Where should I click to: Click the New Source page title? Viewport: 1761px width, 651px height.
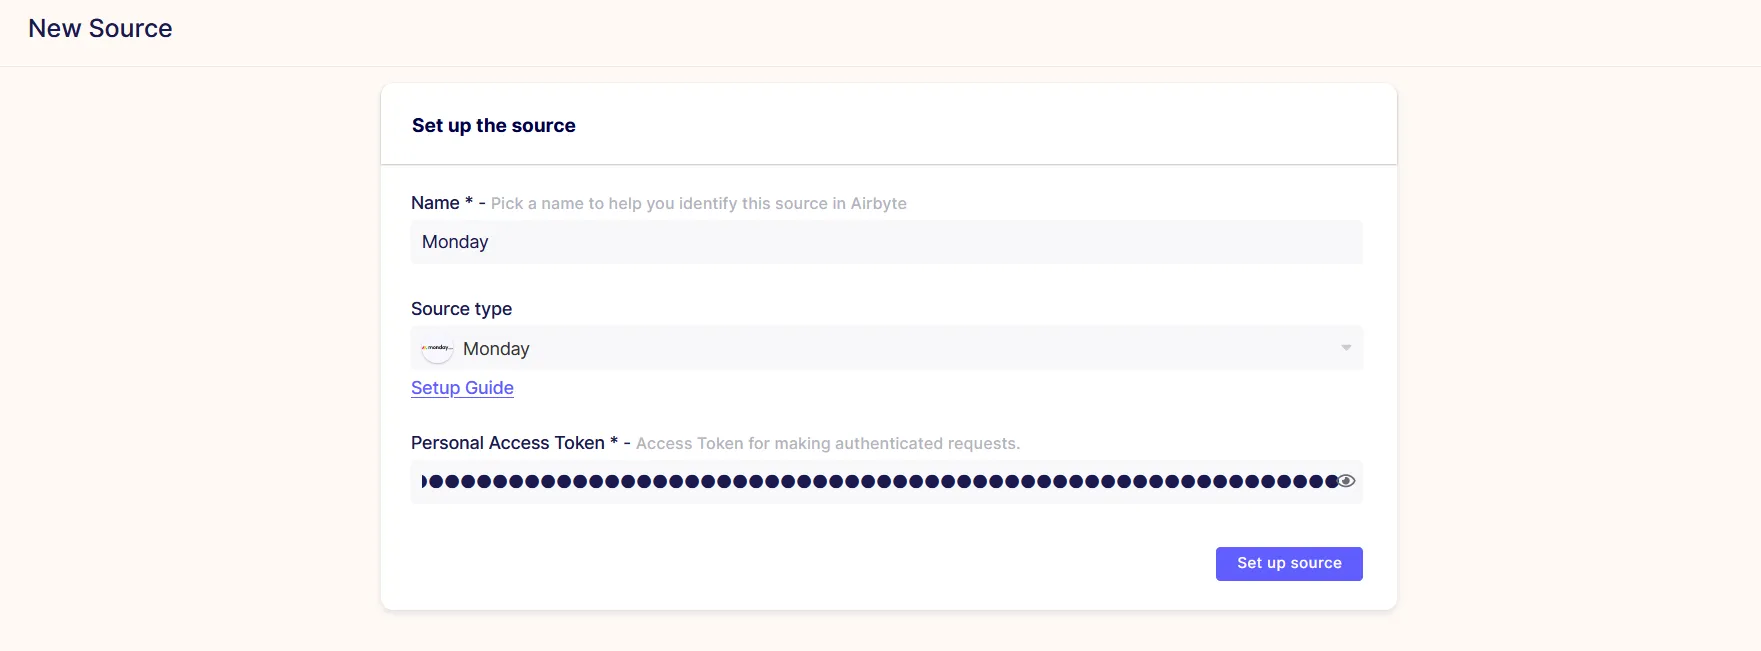(x=100, y=29)
